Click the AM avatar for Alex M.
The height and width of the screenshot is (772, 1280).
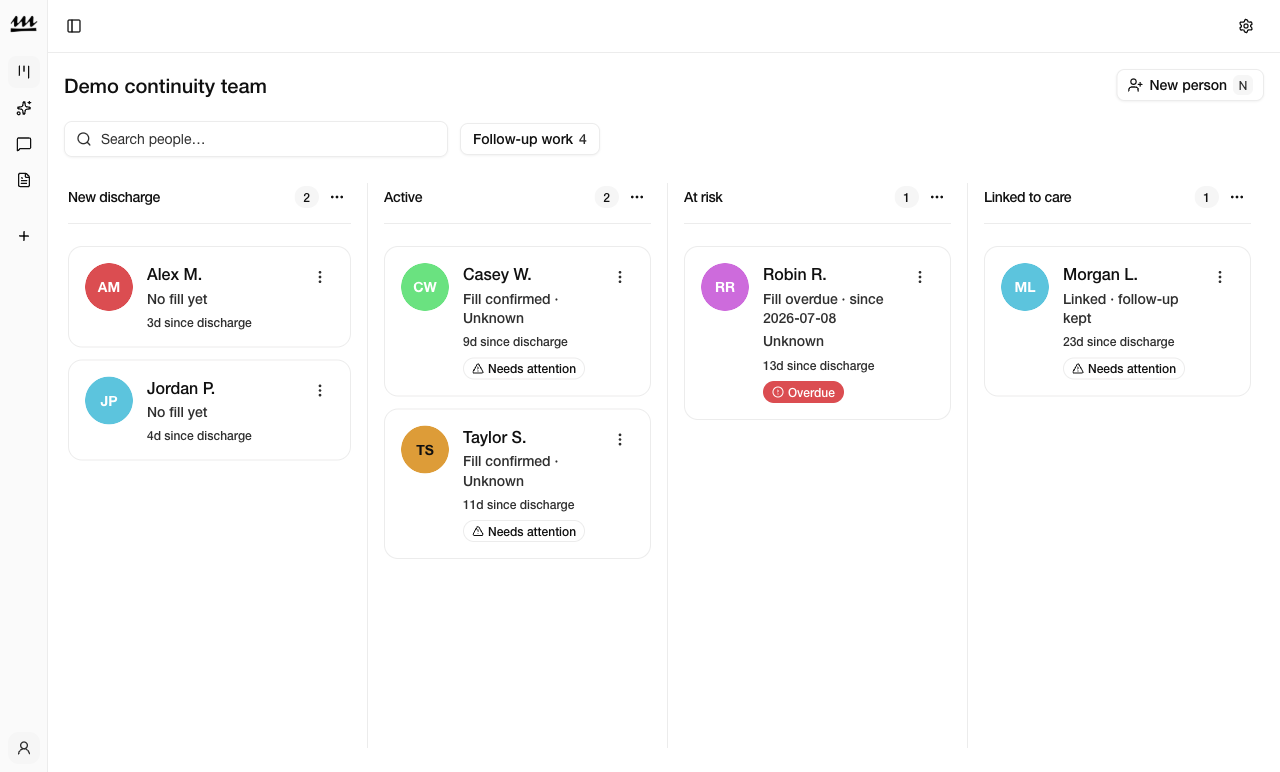(x=109, y=287)
